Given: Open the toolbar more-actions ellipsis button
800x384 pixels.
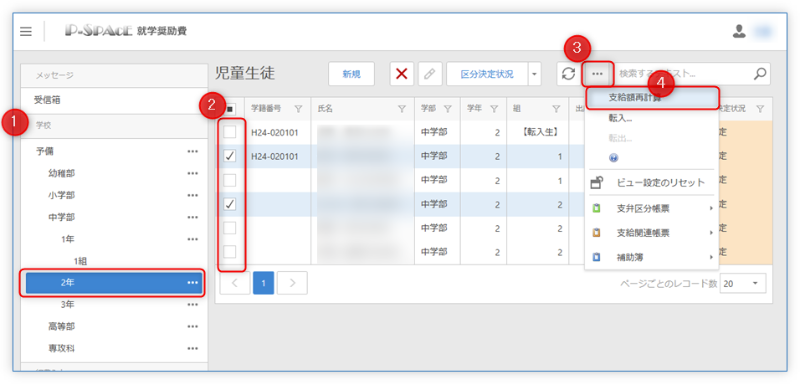Looking at the screenshot, I should pyautogui.click(x=597, y=74).
